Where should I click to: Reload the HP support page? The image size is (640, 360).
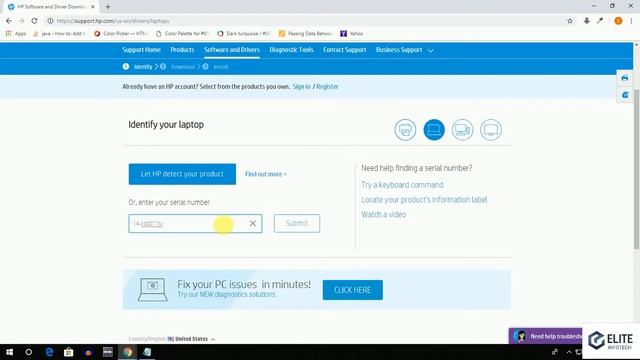(x=34, y=21)
